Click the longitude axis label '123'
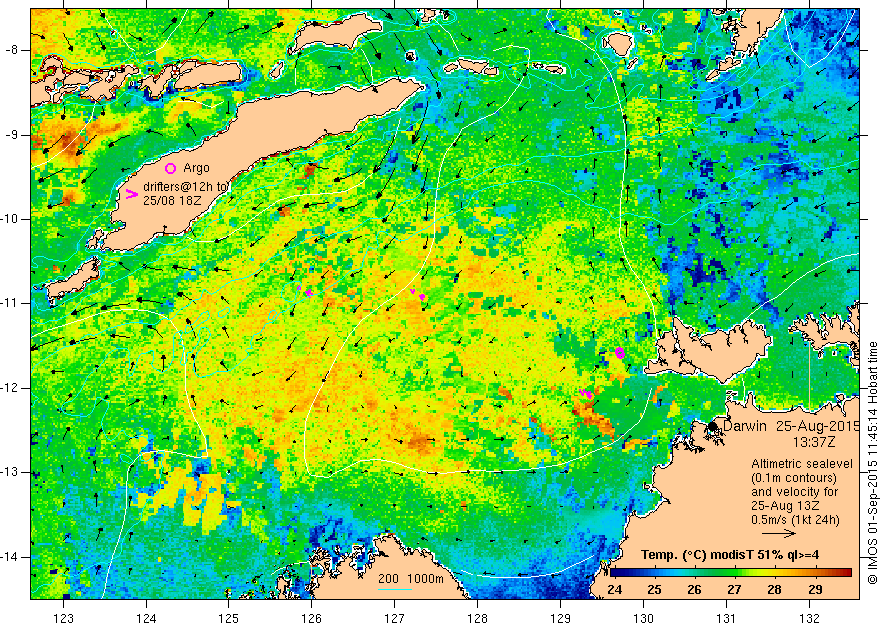 pyautogui.click(x=63, y=618)
